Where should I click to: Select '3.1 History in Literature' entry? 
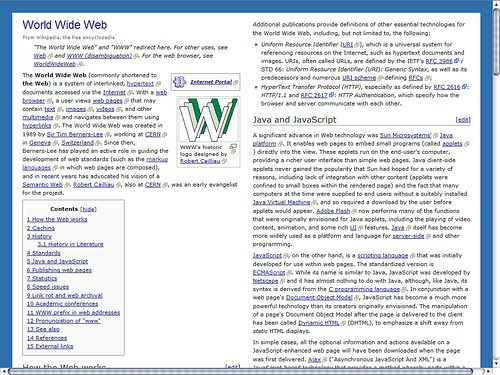tap(70, 244)
